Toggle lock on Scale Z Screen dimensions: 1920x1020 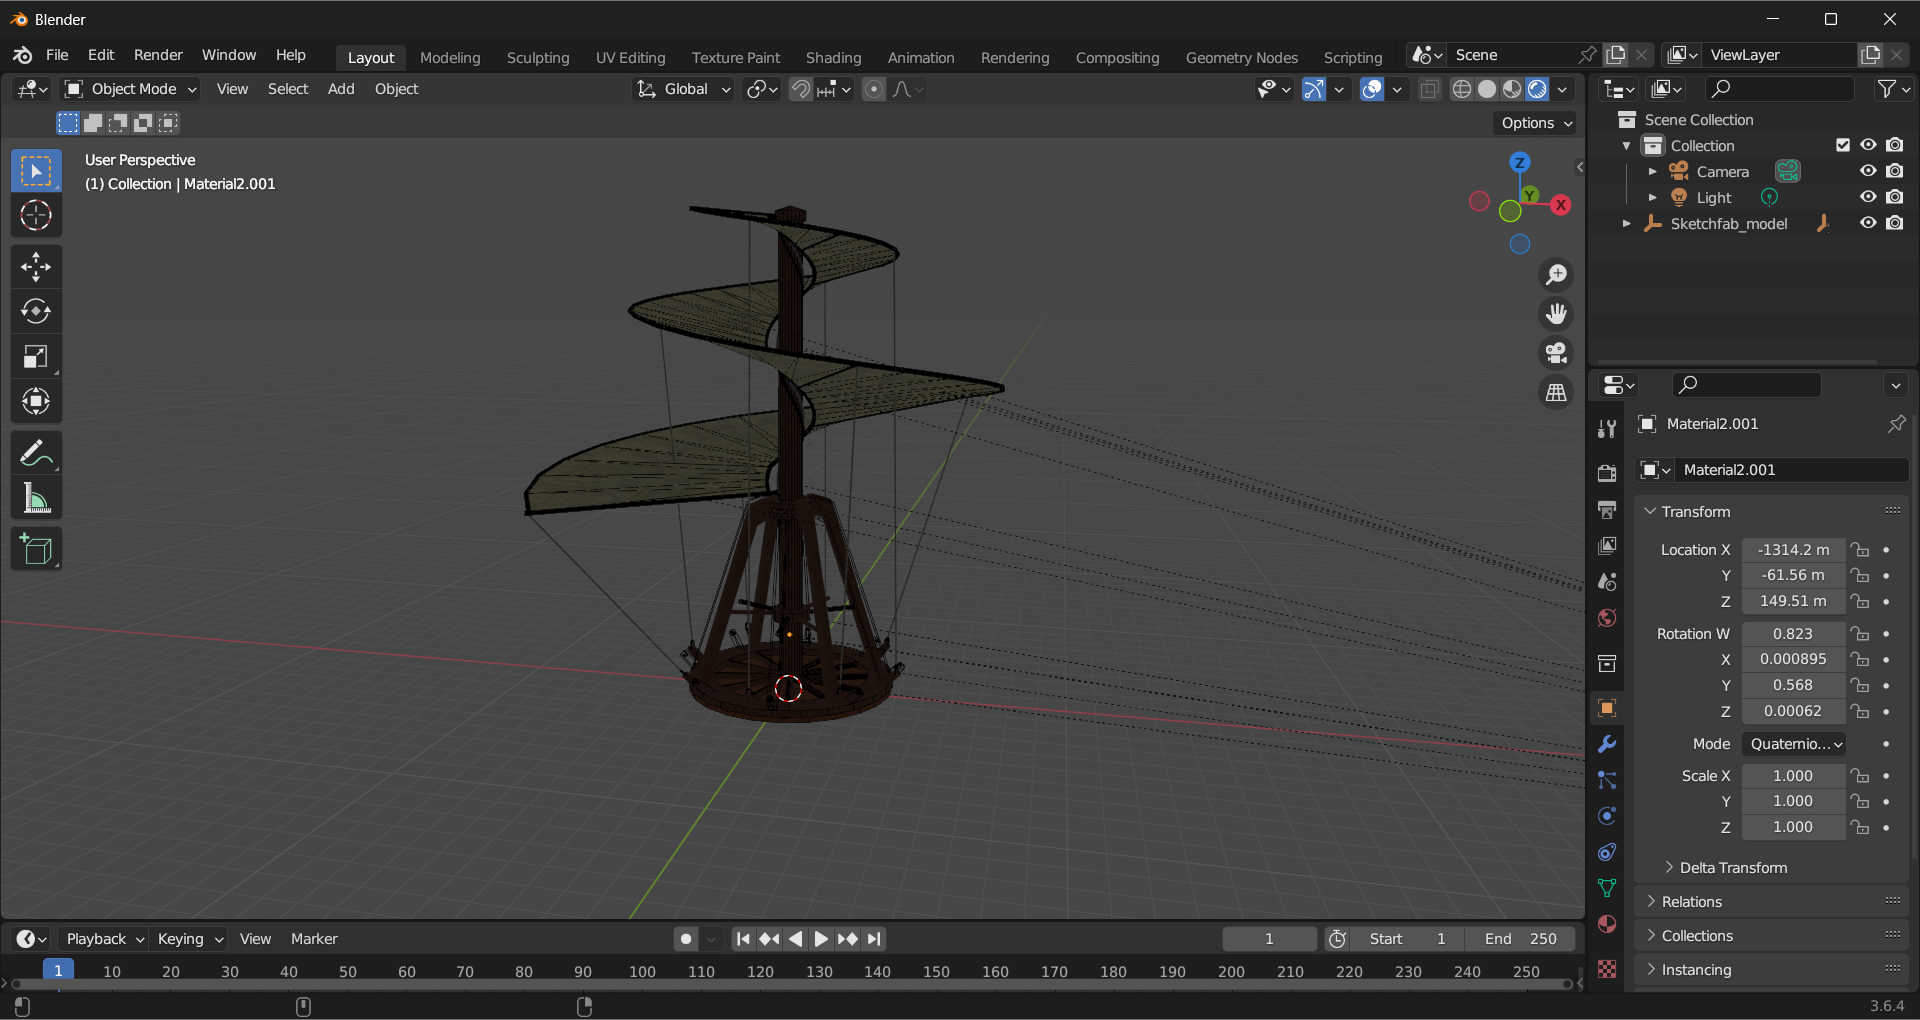1860,827
